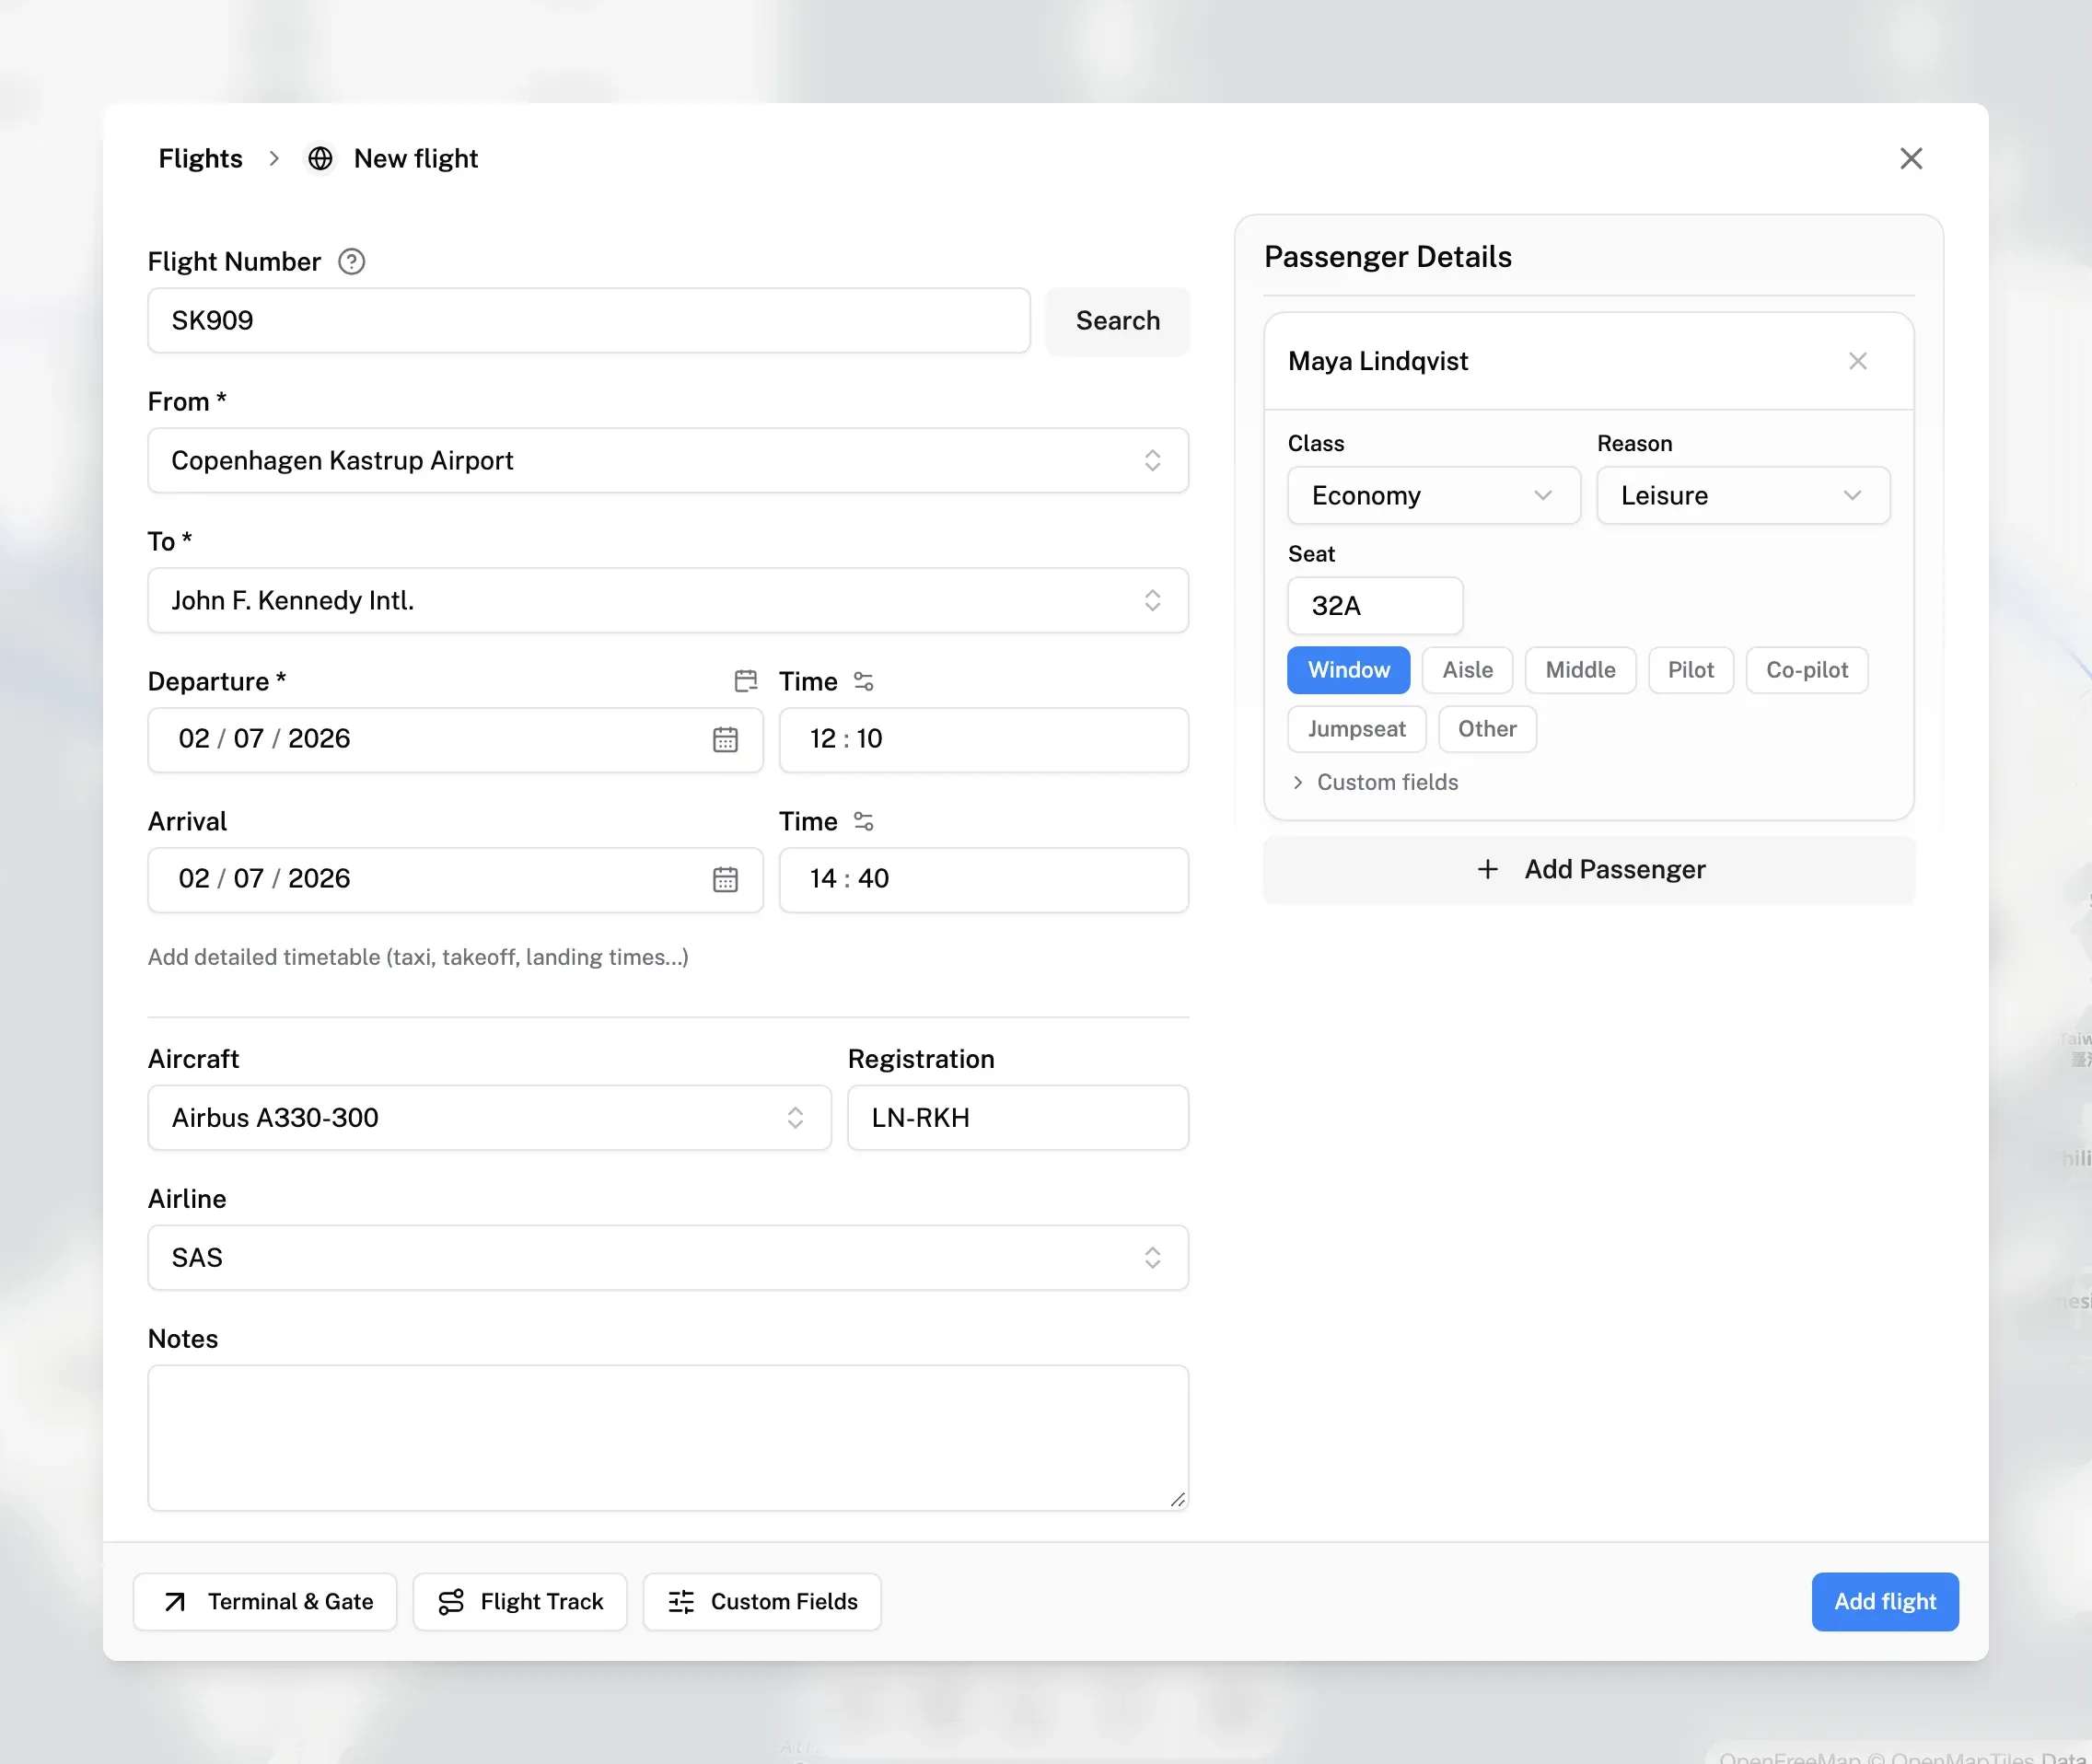Image resolution: width=2092 pixels, height=1764 pixels.
Task: Select Pilot seat type
Action: 1690,670
